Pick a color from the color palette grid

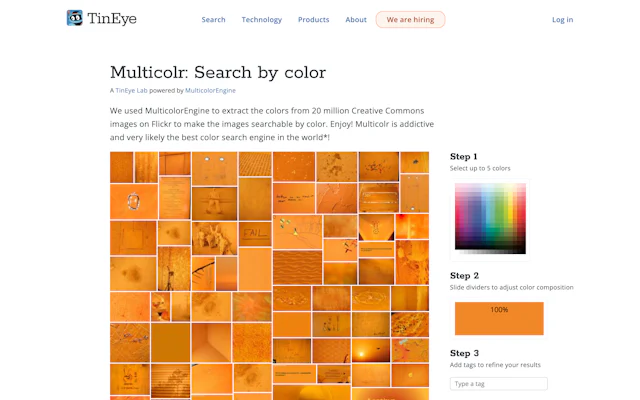[x=490, y=216]
